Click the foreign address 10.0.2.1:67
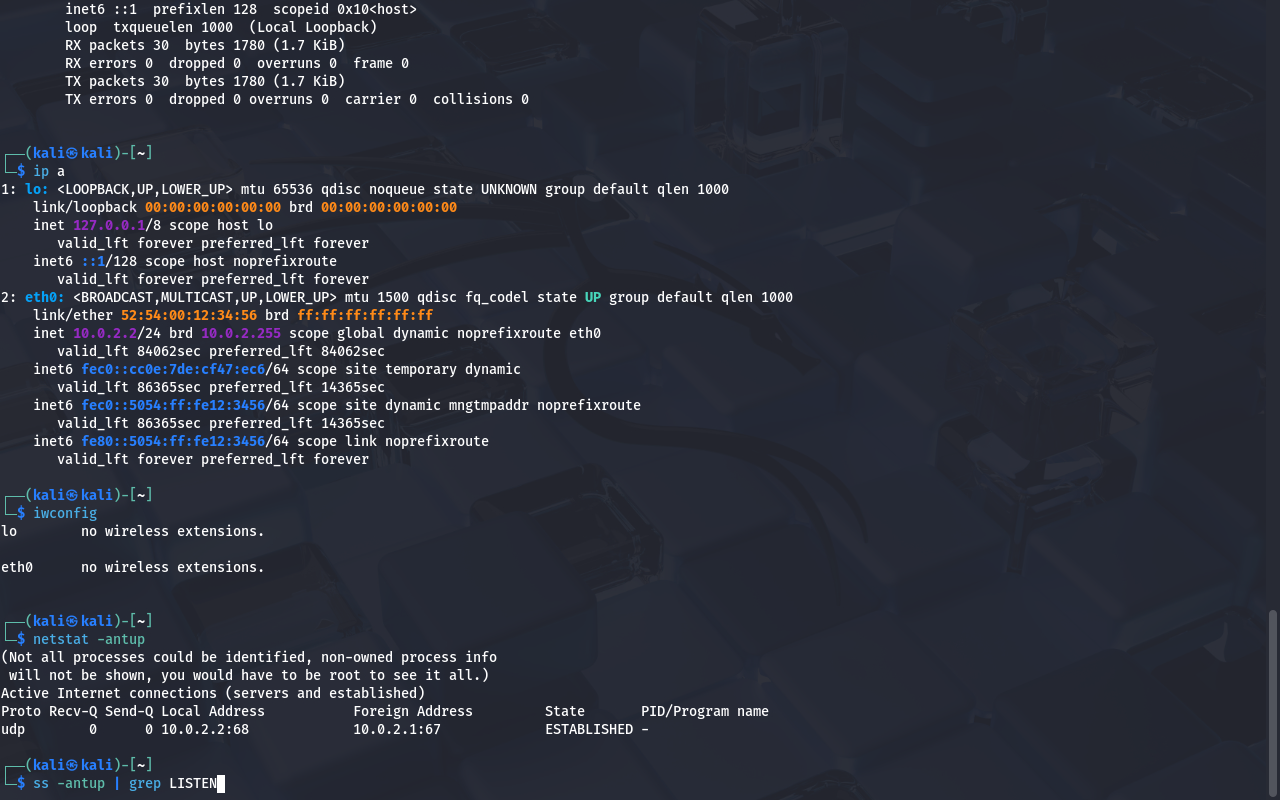This screenshot has width=1280, height=800. coord(397,729)
